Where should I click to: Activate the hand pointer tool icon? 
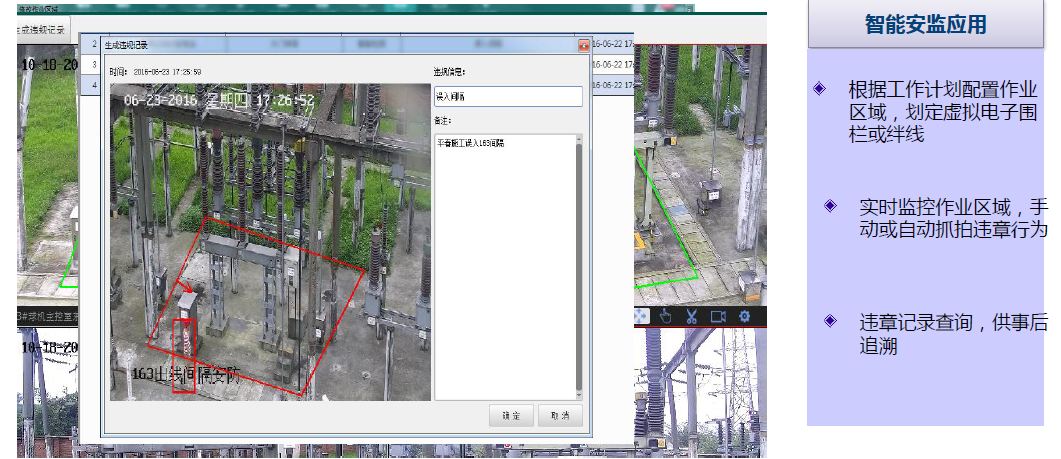pos(665,316)
